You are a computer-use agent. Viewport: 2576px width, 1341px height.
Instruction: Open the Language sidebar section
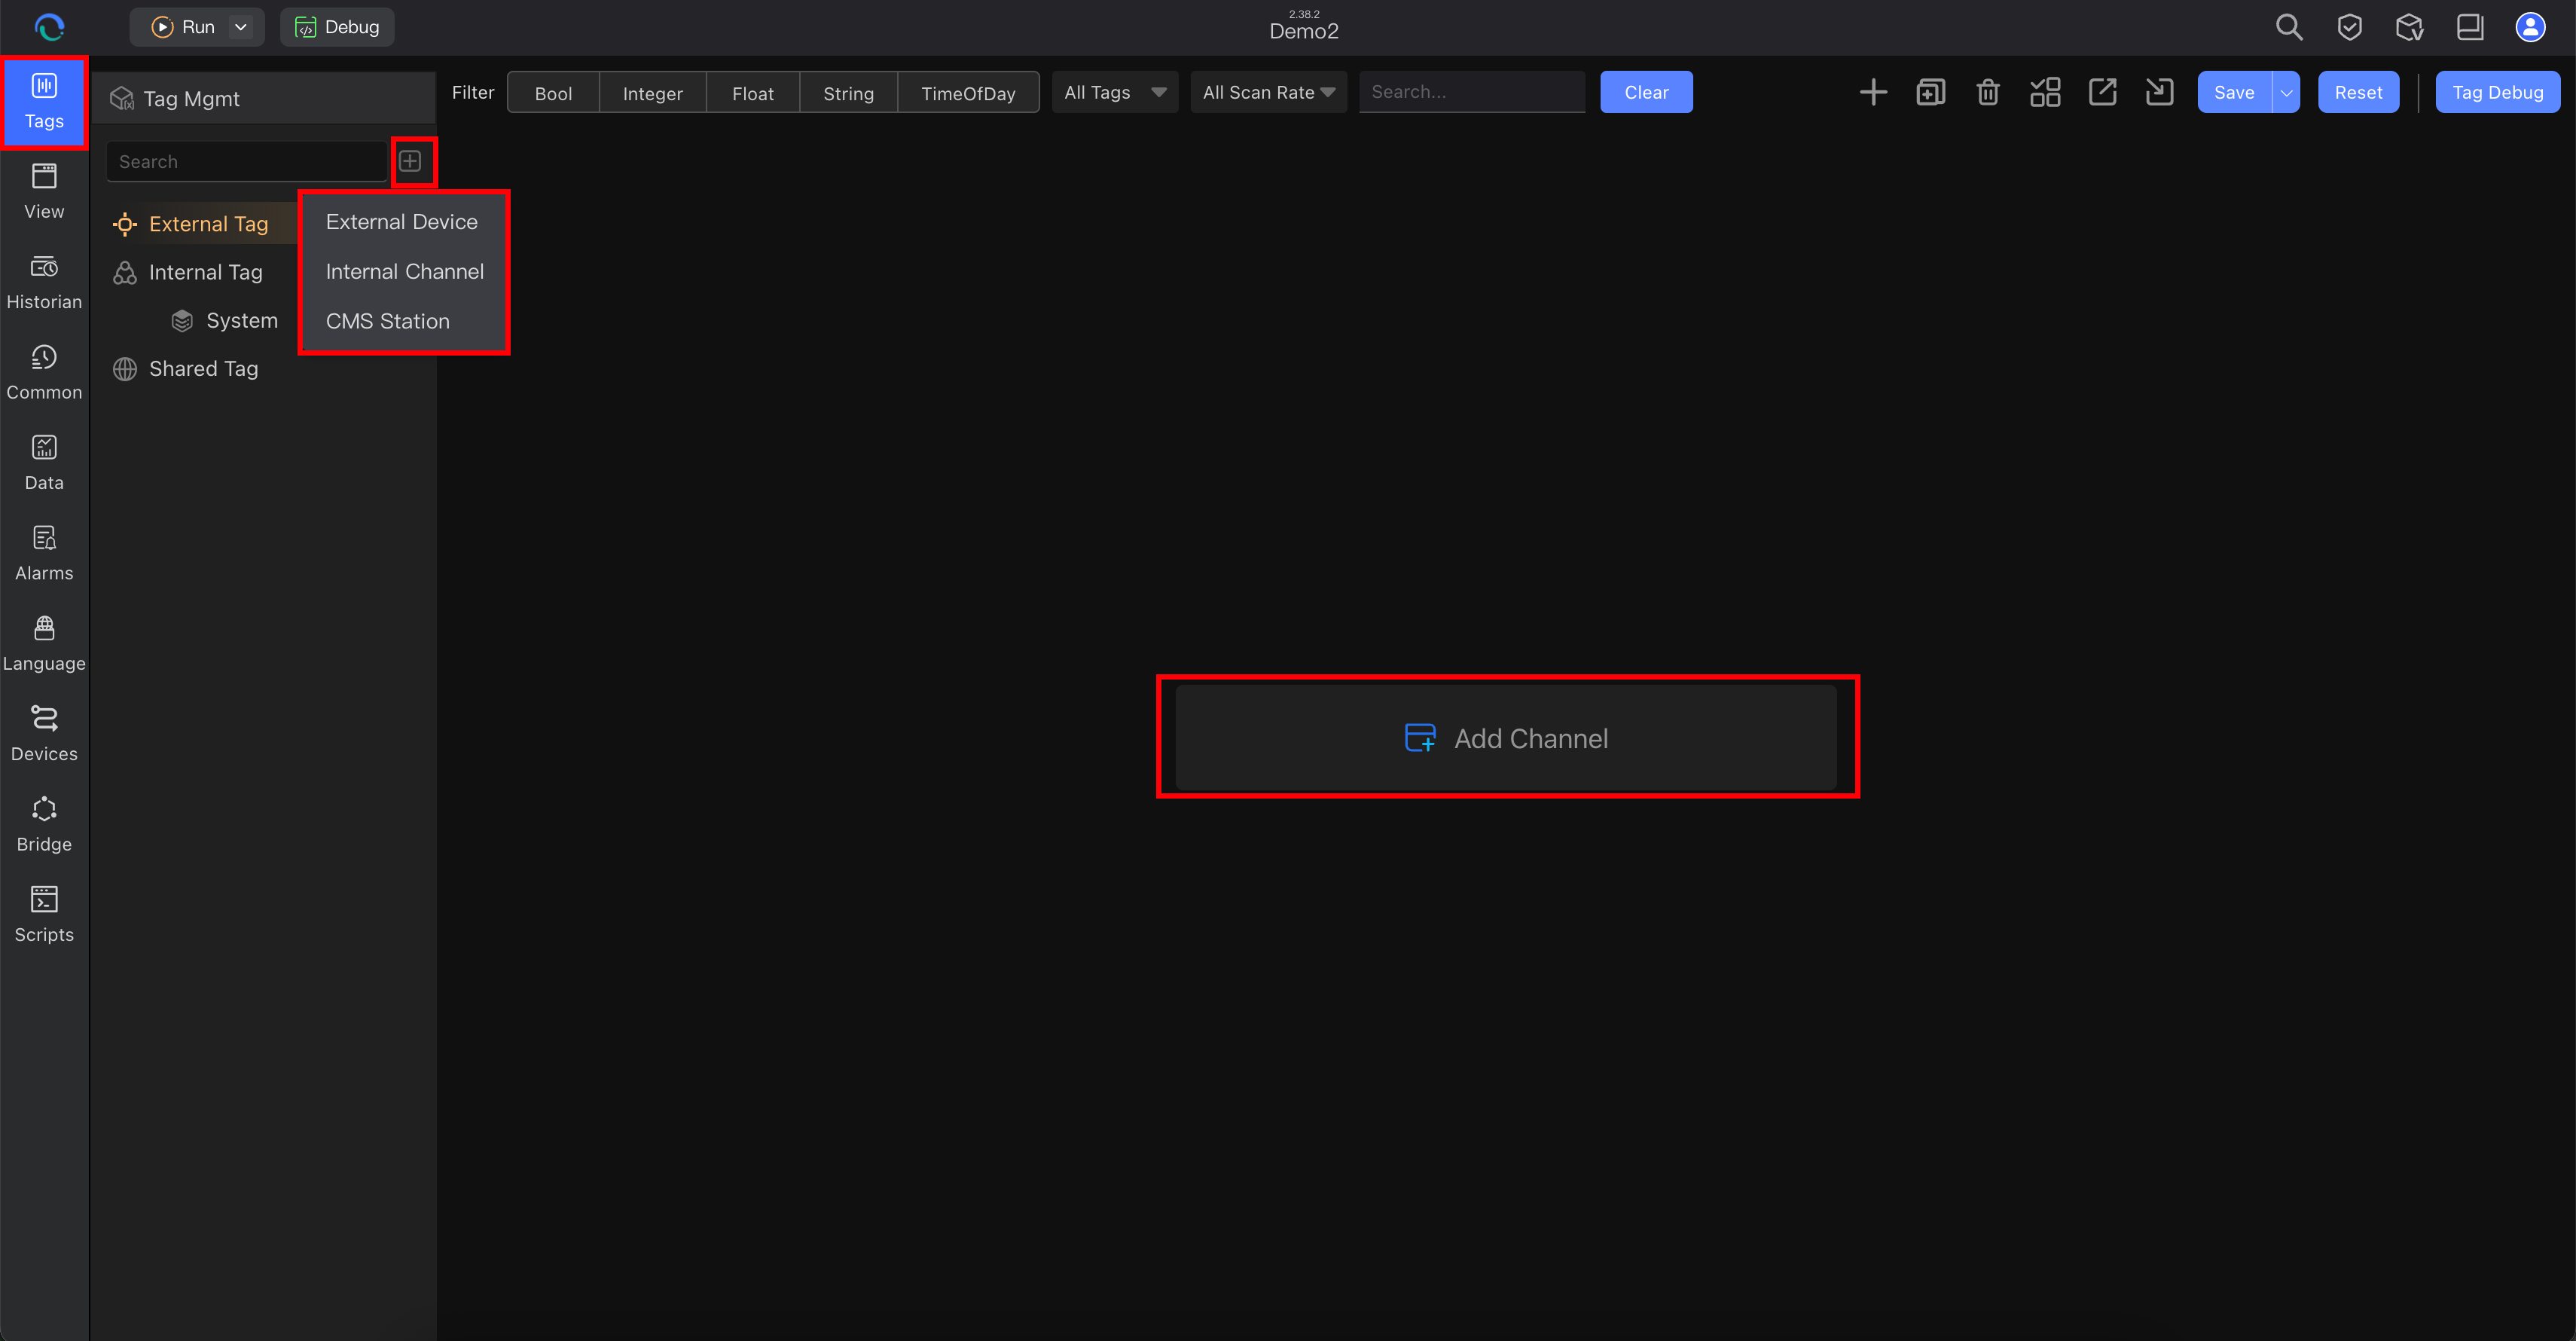(44, 644)
